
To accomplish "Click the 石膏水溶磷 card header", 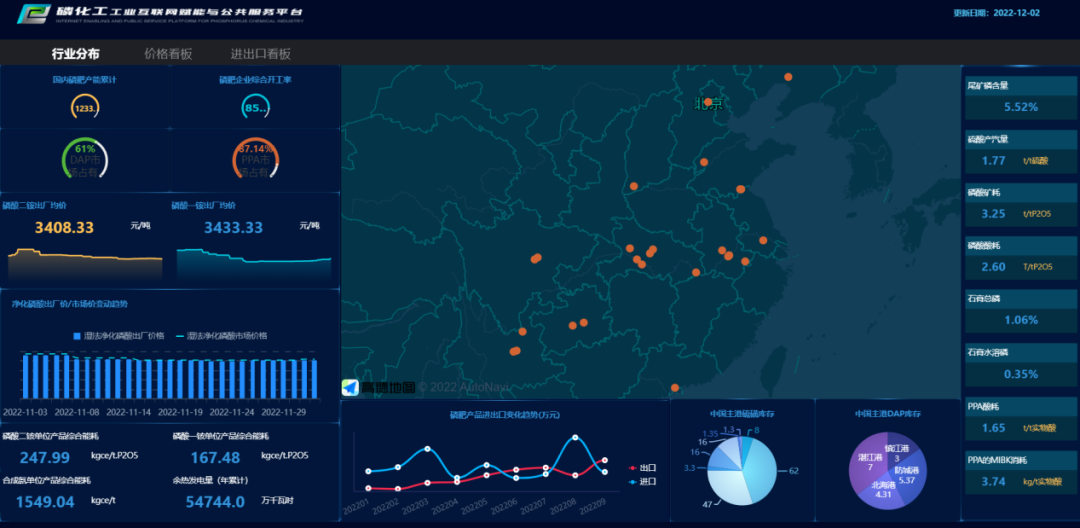I will [1021, 352].
